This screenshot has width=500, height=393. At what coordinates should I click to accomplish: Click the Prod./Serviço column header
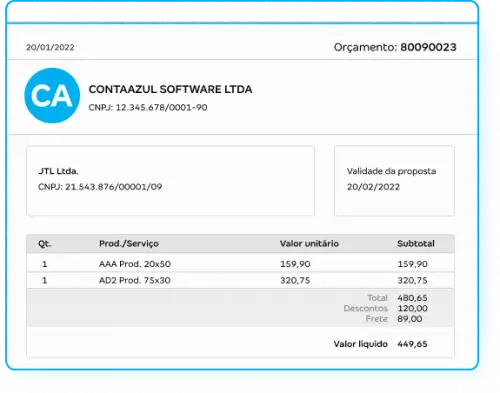(x=129, y=244)
